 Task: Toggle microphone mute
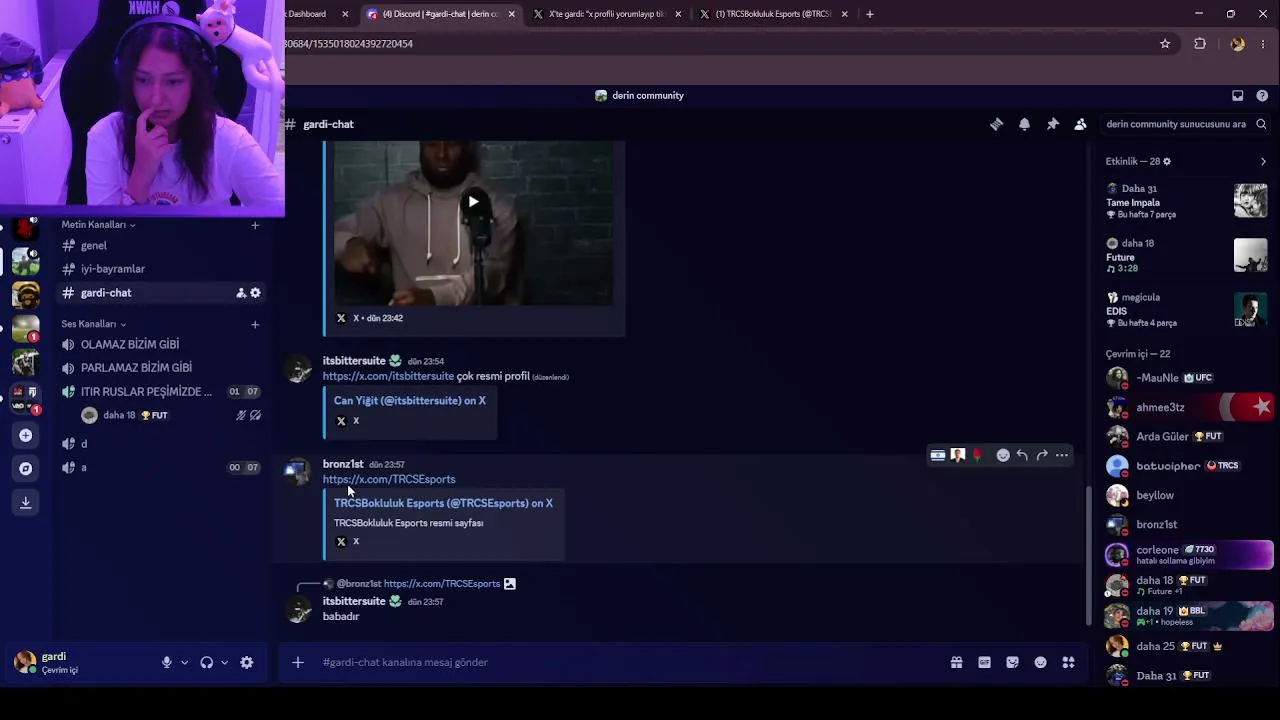tap(166, 662)
